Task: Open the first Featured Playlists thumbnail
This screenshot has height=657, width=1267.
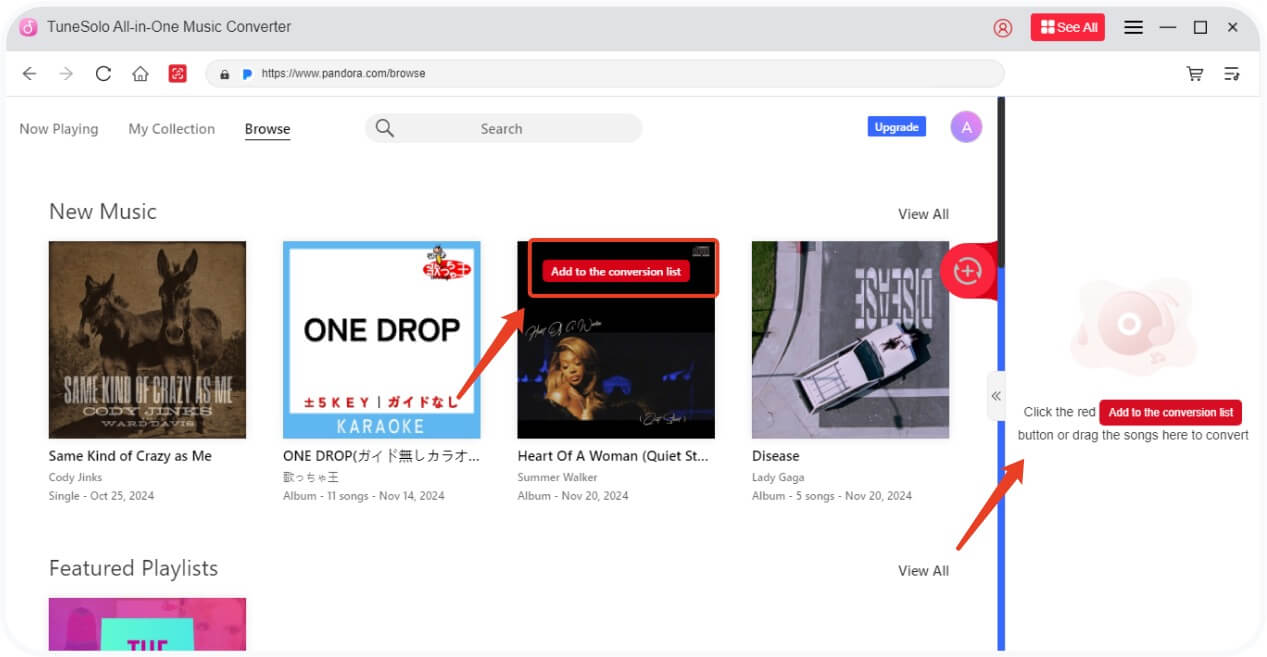Action: coord(147,624)
